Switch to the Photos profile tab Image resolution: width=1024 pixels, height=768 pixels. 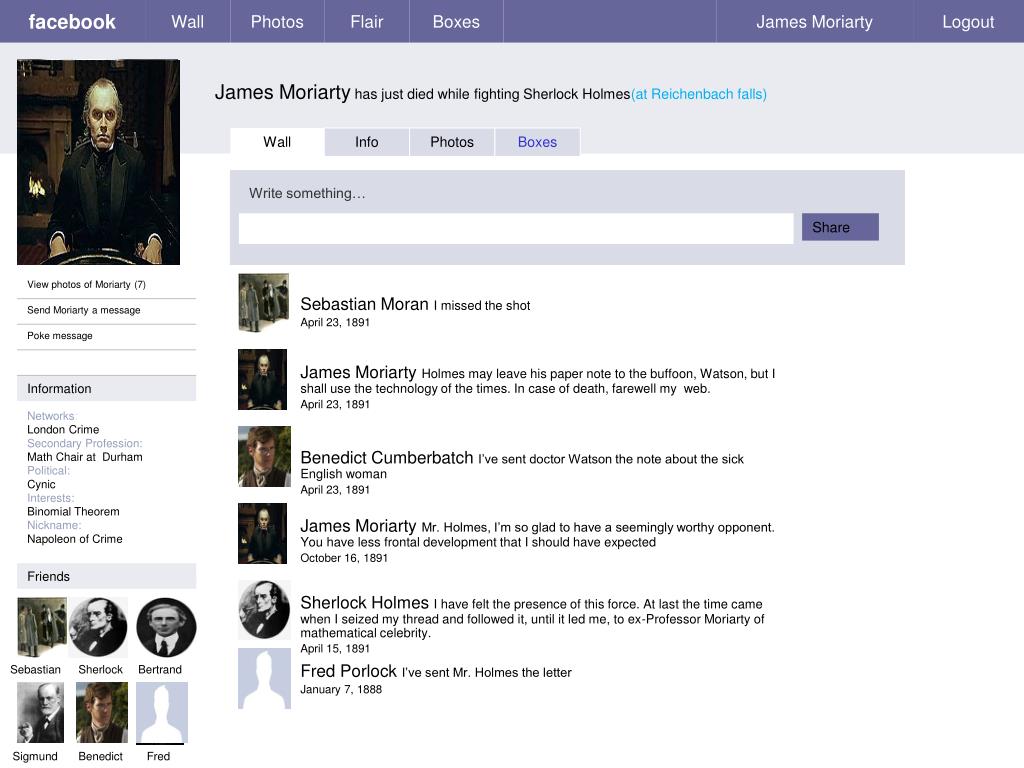(452, 142)
